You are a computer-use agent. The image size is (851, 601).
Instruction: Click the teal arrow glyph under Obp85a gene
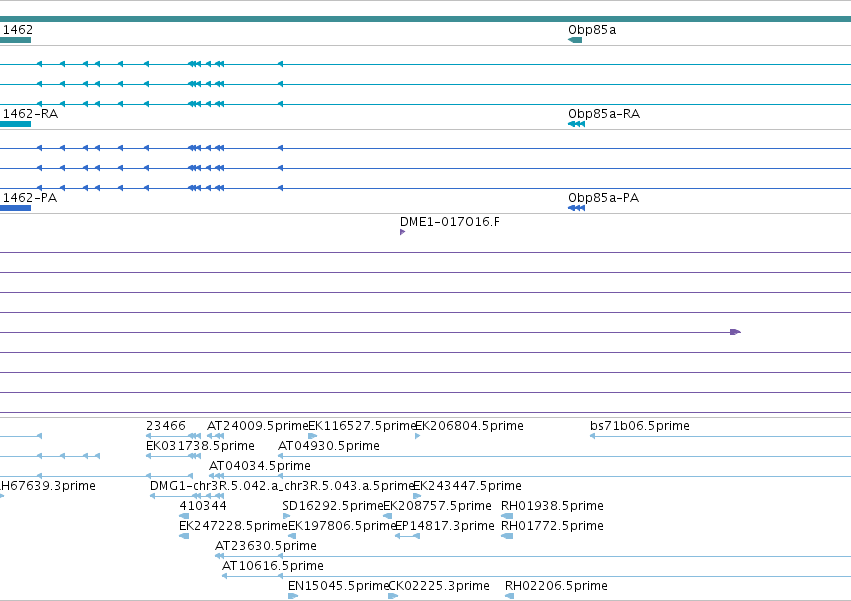pyautogui.click(x=575, y=40)
